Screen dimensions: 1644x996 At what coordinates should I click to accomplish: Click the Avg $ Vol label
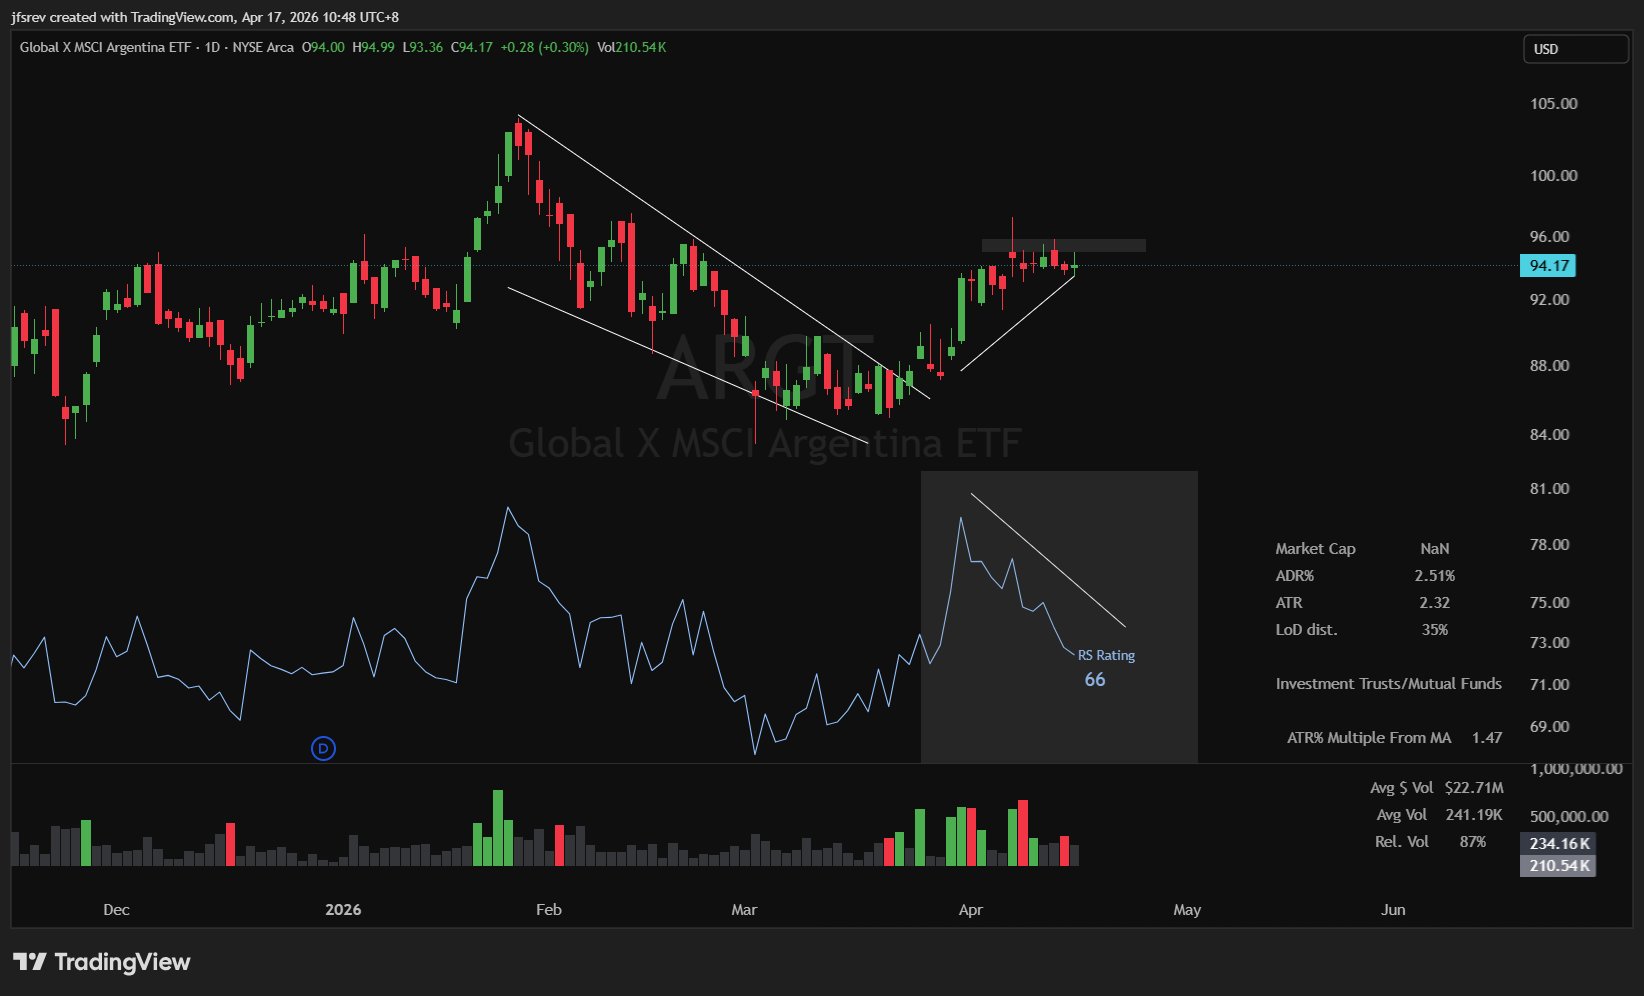click(1401, 788)
